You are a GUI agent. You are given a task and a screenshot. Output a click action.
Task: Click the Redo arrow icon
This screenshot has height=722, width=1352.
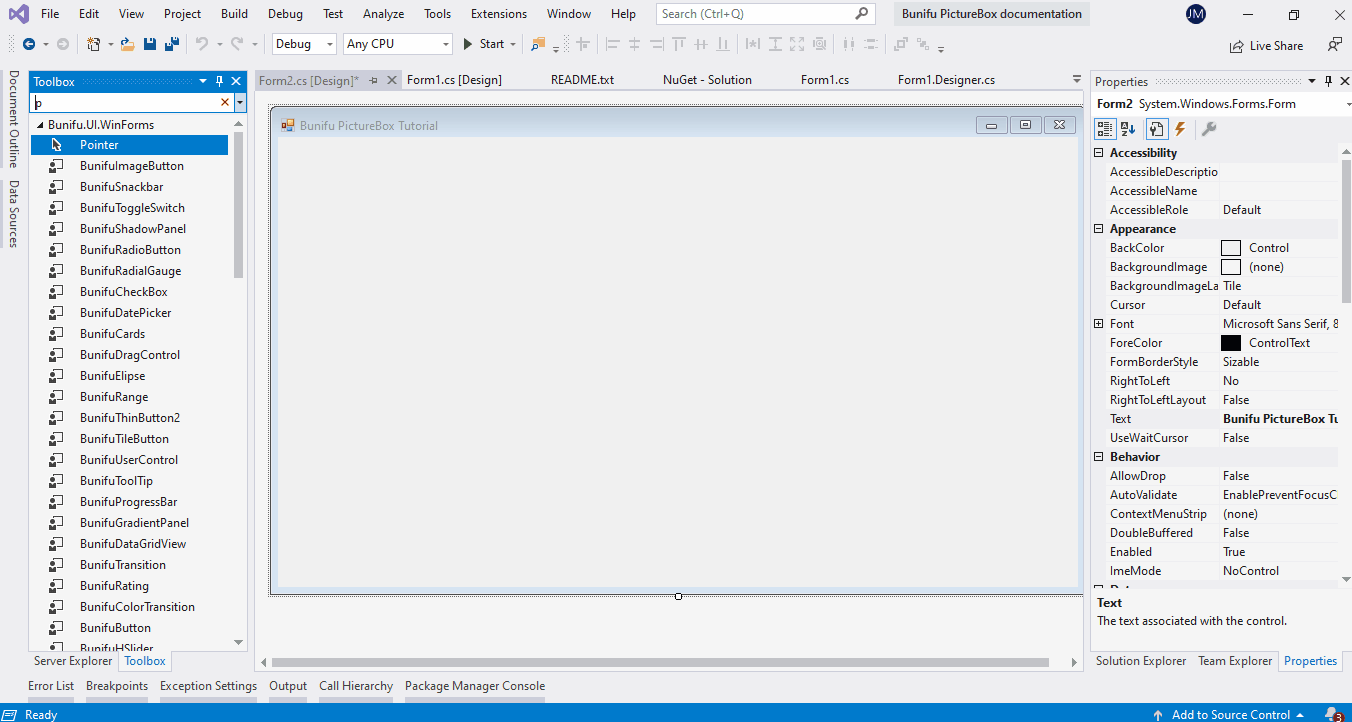coord(237,44)
